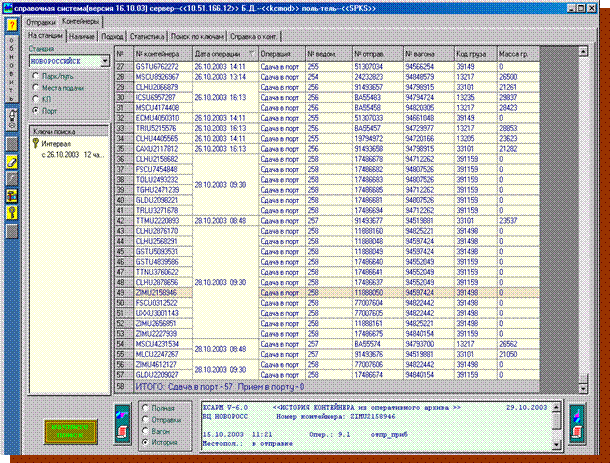Image resolution: width=610 pixels, height=463 pixels.
Task: Sort by the "№ контейнера" column header
Action: coord(163,54)
